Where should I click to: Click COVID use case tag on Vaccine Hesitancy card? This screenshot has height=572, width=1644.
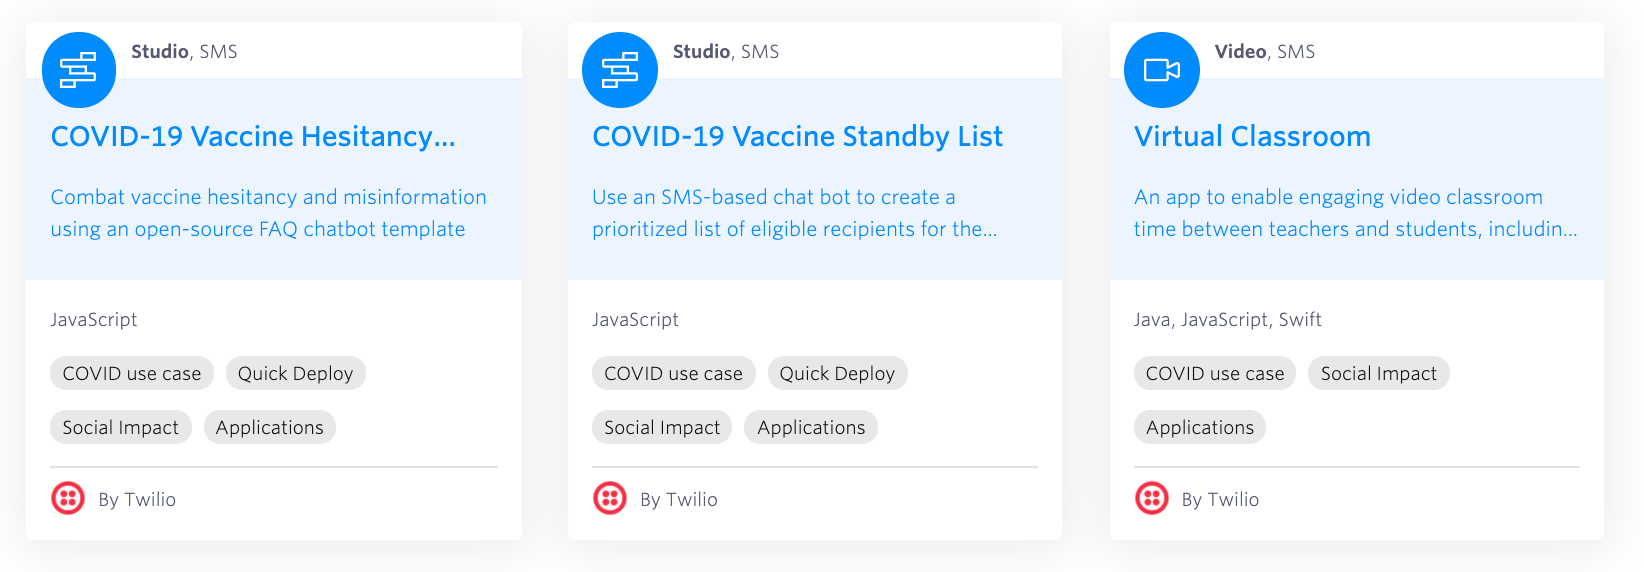pos(132,373)
